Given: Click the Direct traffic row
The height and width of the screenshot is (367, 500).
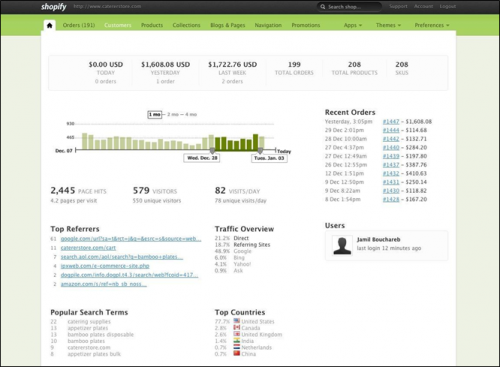Looking at the screenshot, I should pyautogui.click(x=232, y=238).
